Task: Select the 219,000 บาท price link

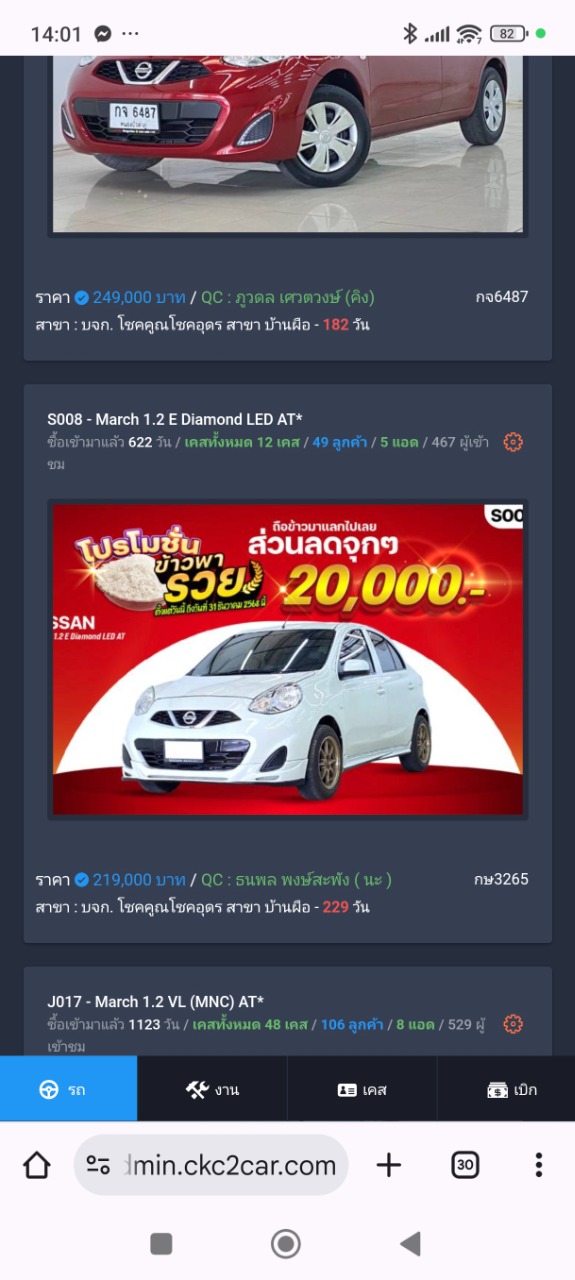Action: [x=139, y=880]
